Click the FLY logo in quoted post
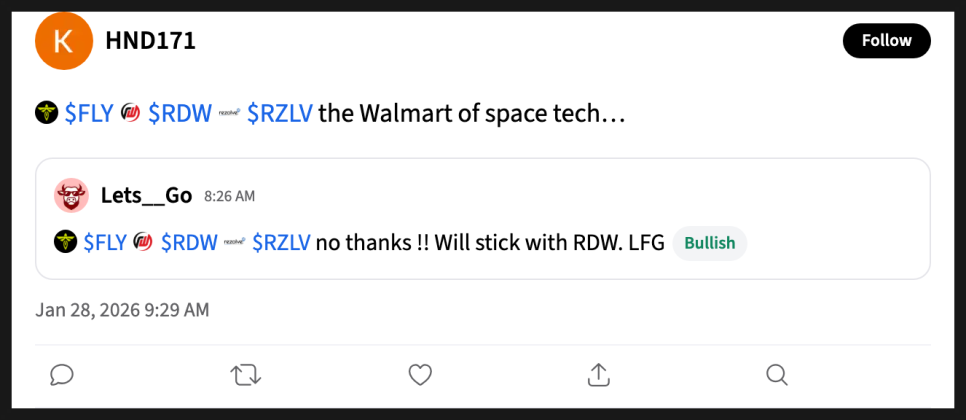The width and height of the screenshot is (966, 420). (65, 242)
